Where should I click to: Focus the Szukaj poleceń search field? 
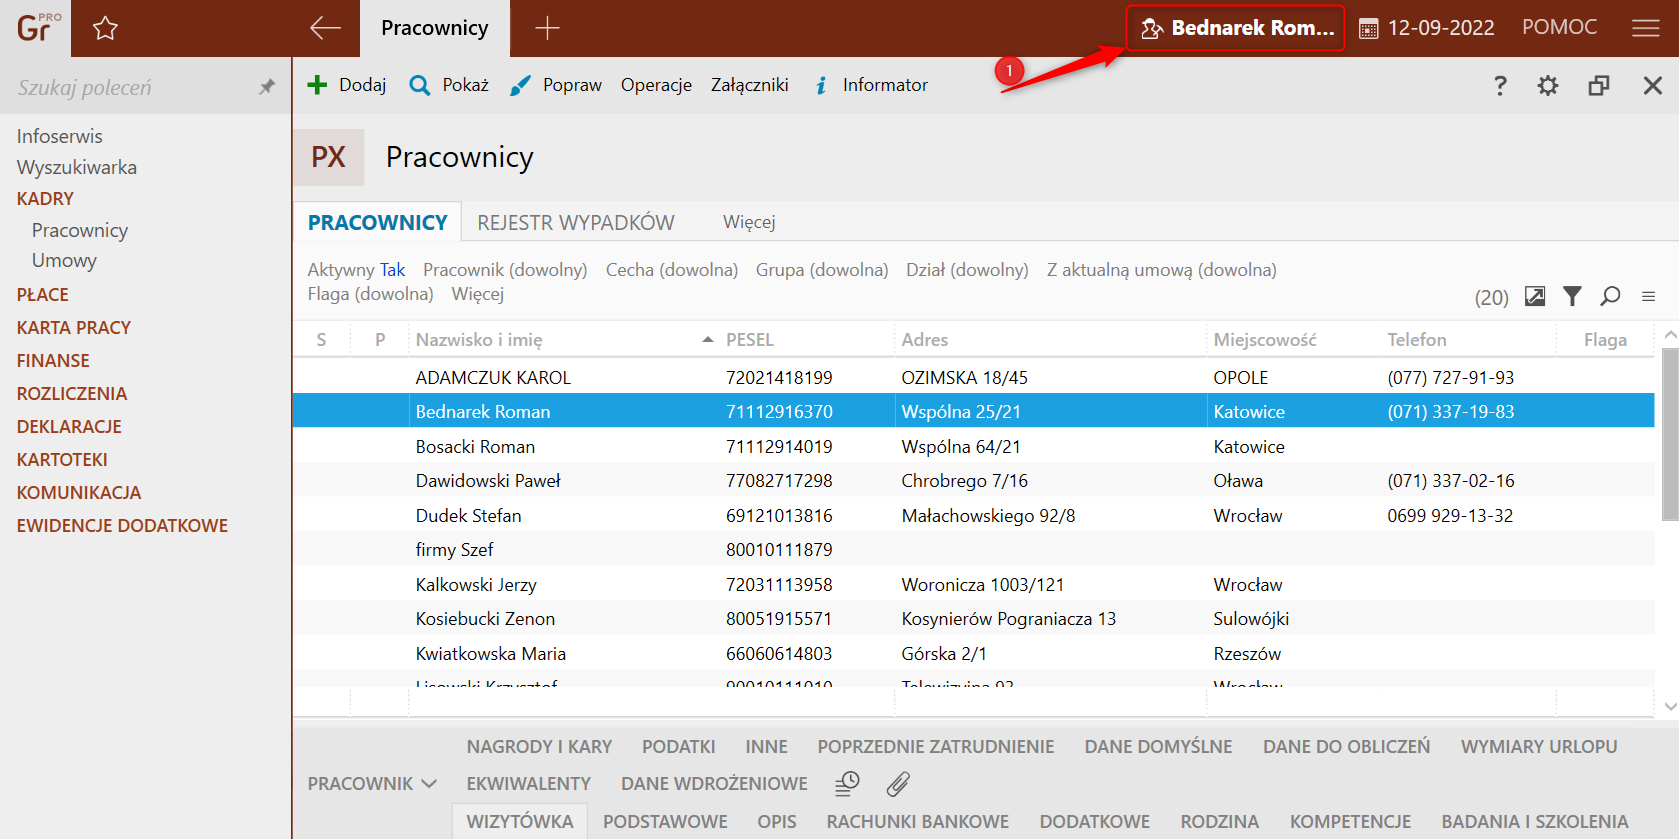coord(130,87)
